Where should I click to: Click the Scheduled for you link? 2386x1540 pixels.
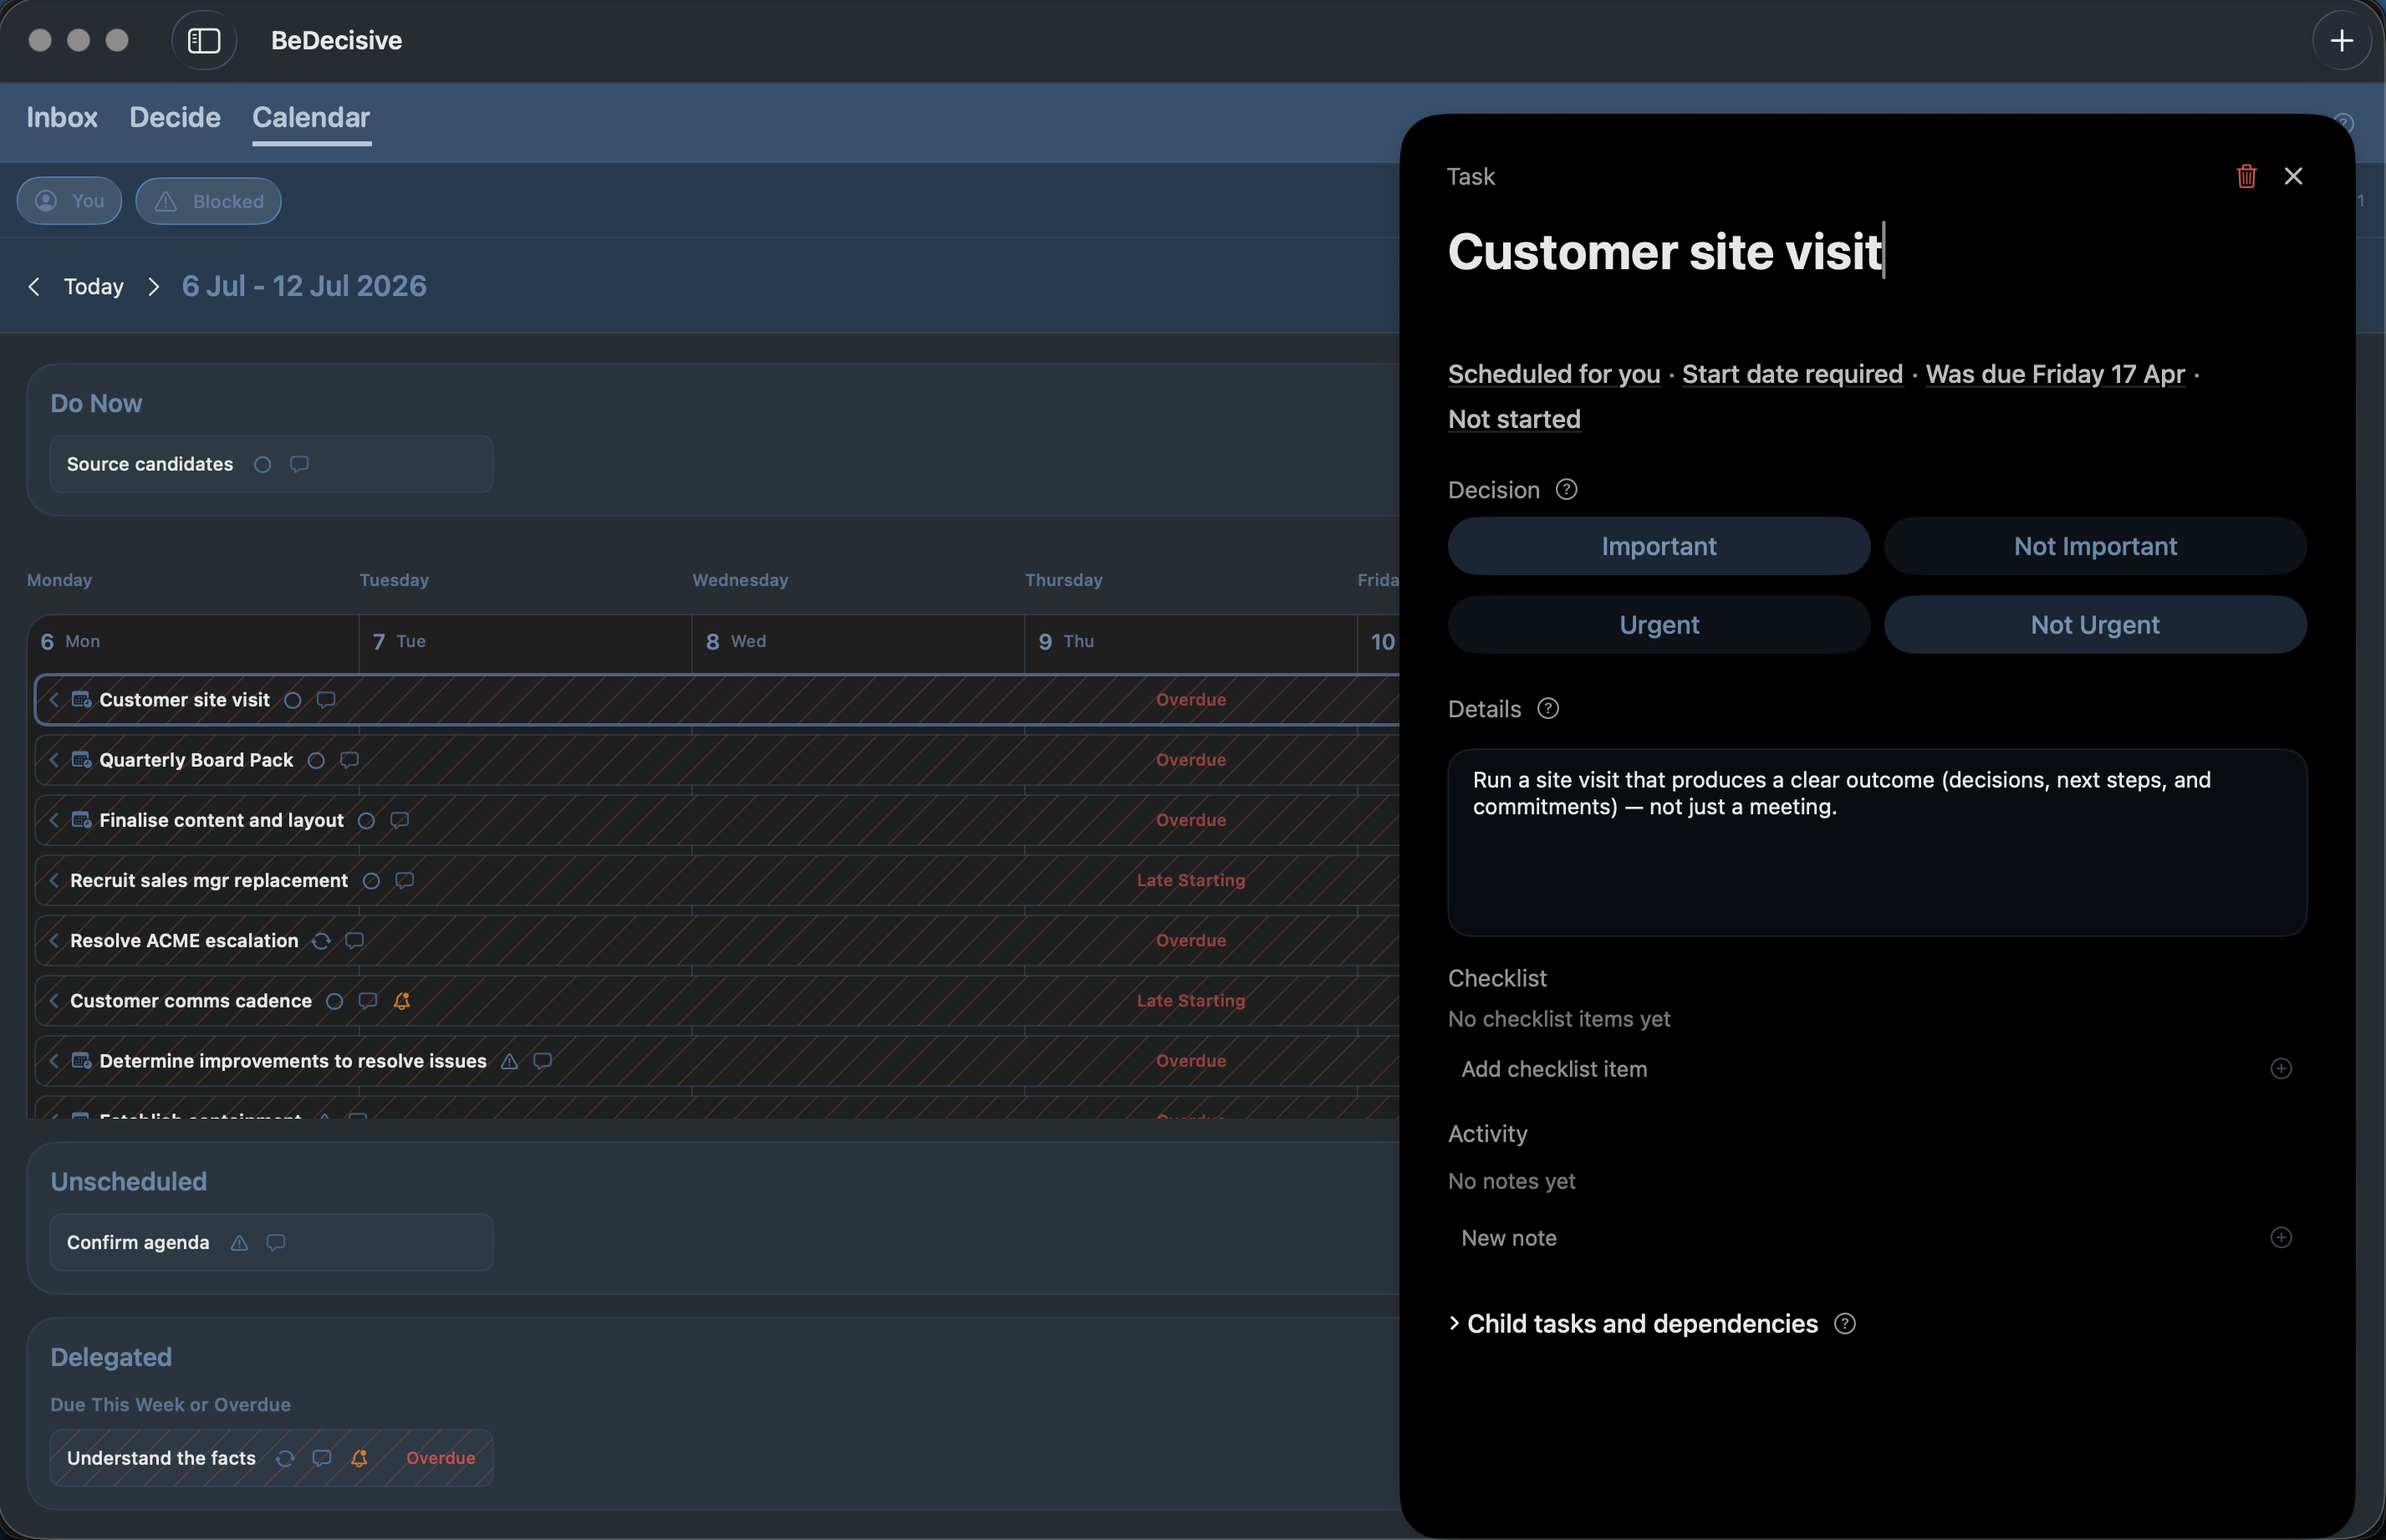(x=1553, y=374)
